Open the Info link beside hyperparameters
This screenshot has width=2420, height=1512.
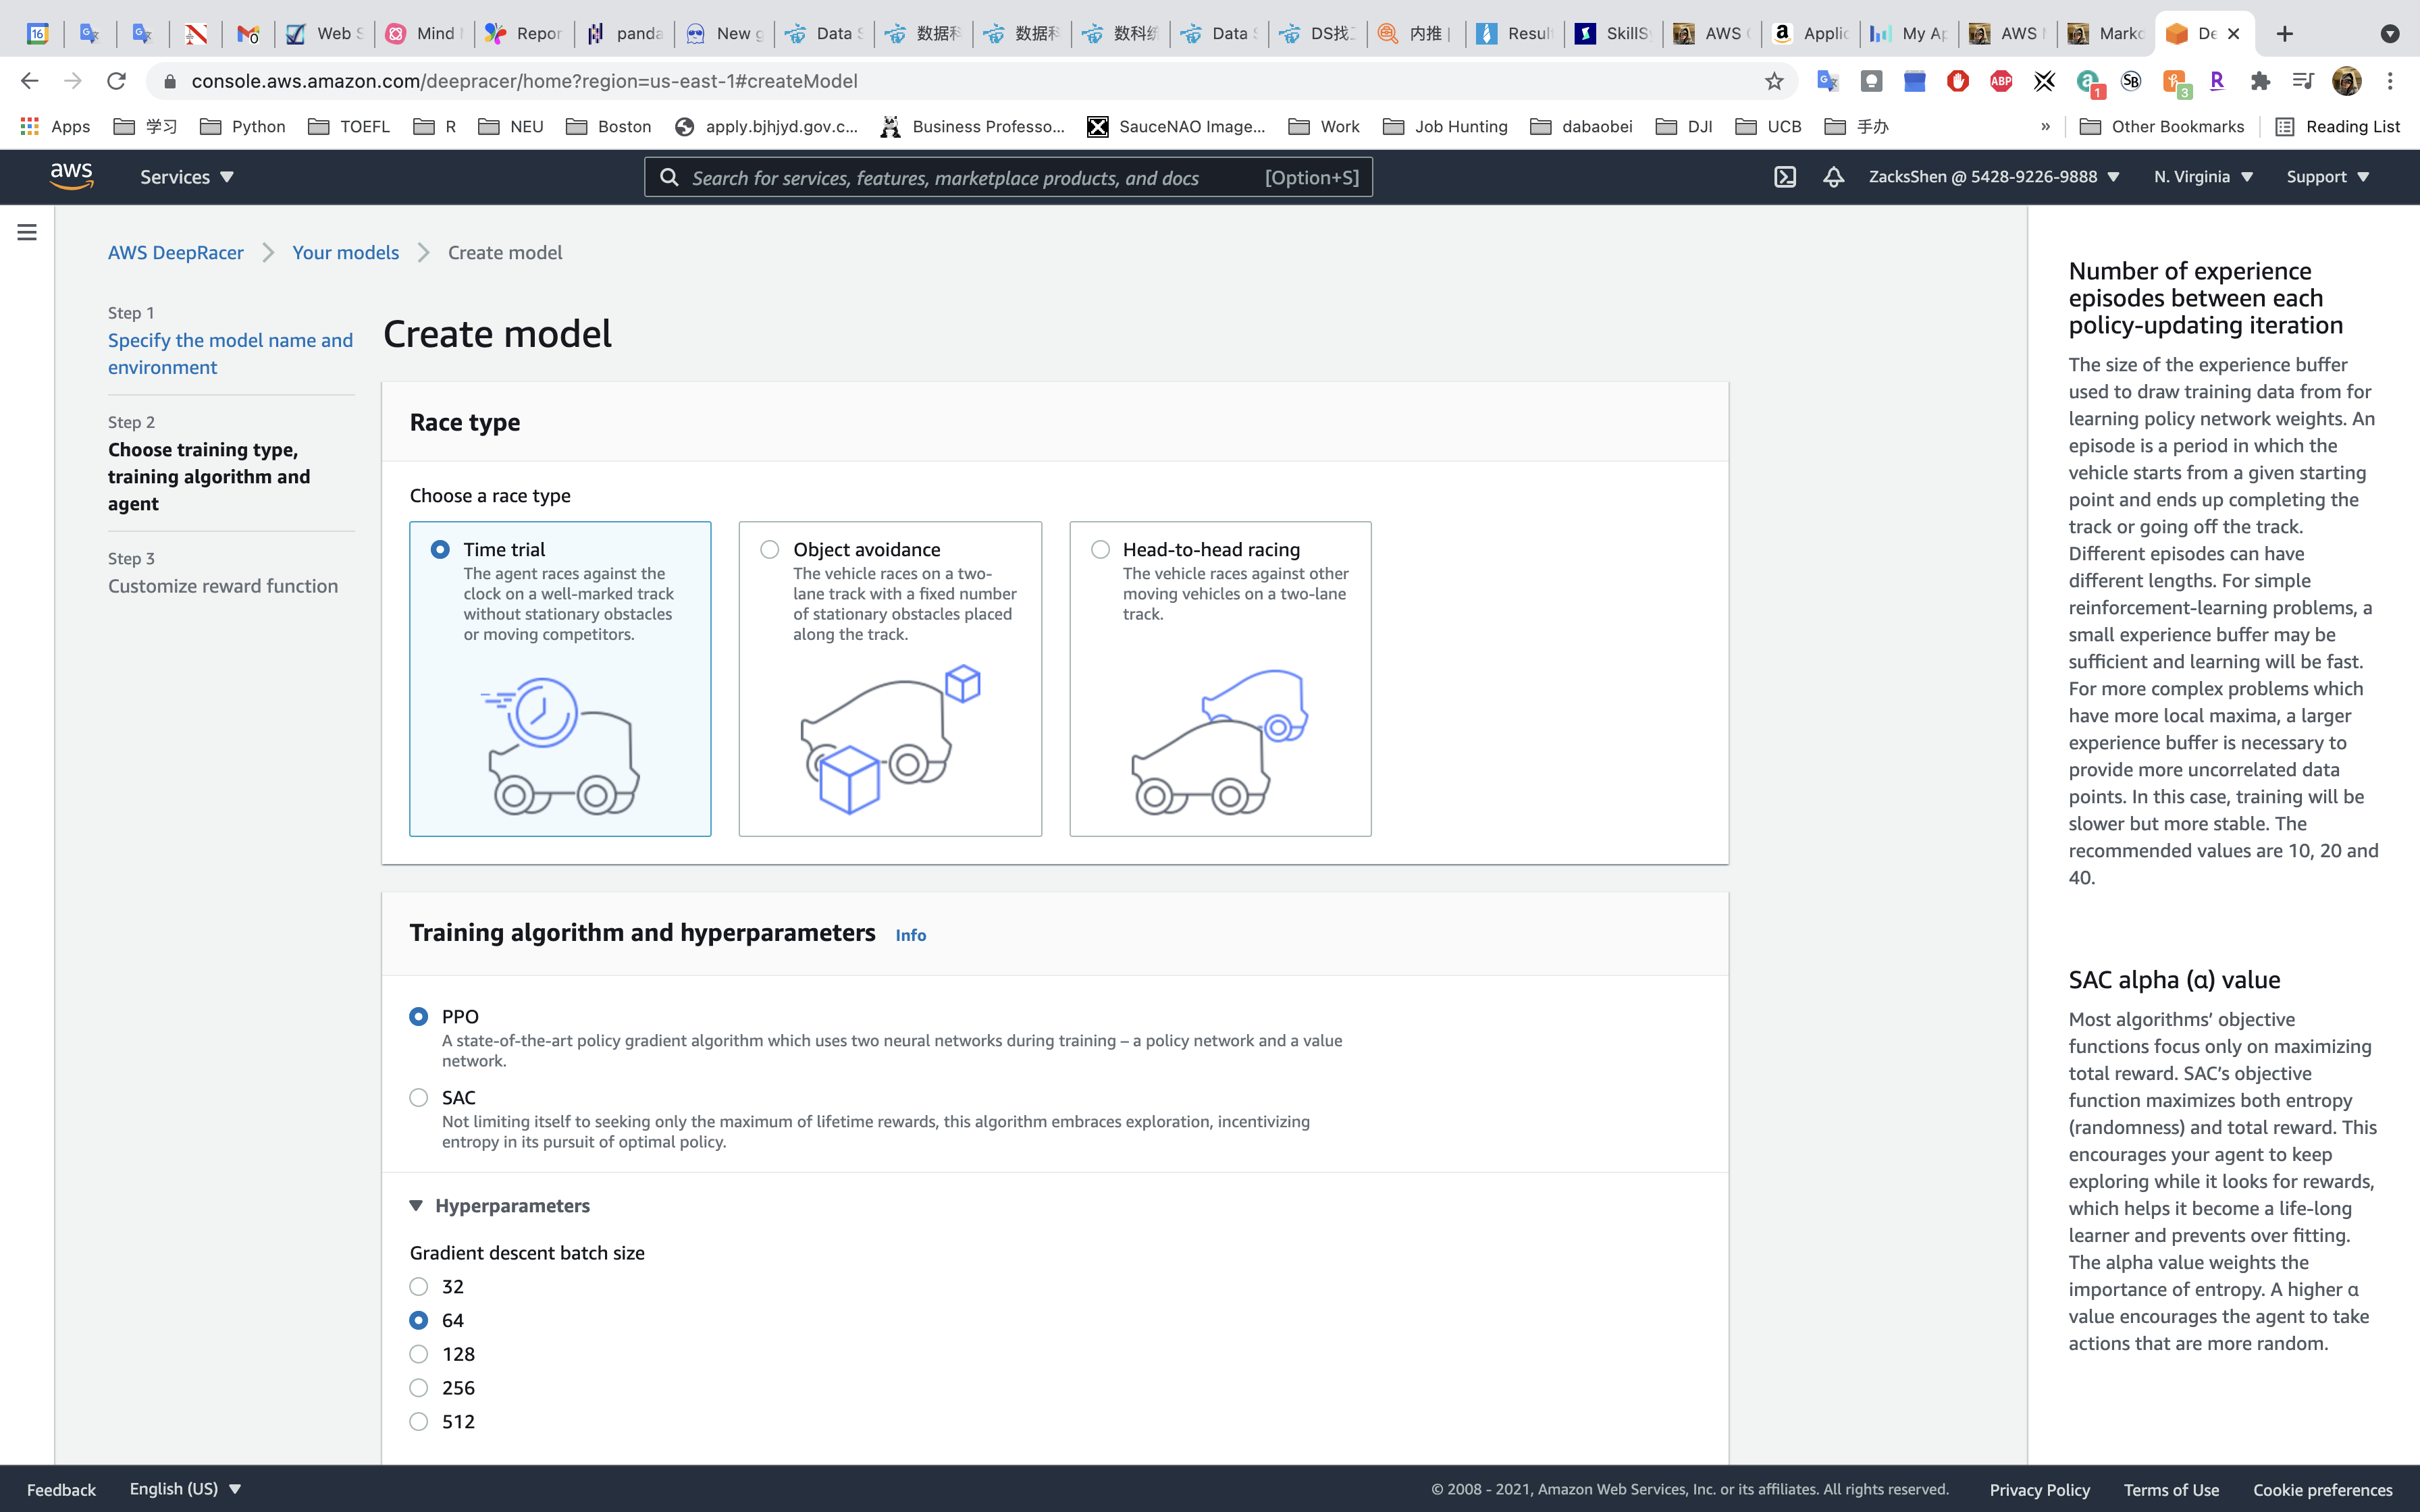(x=910, y=935)
